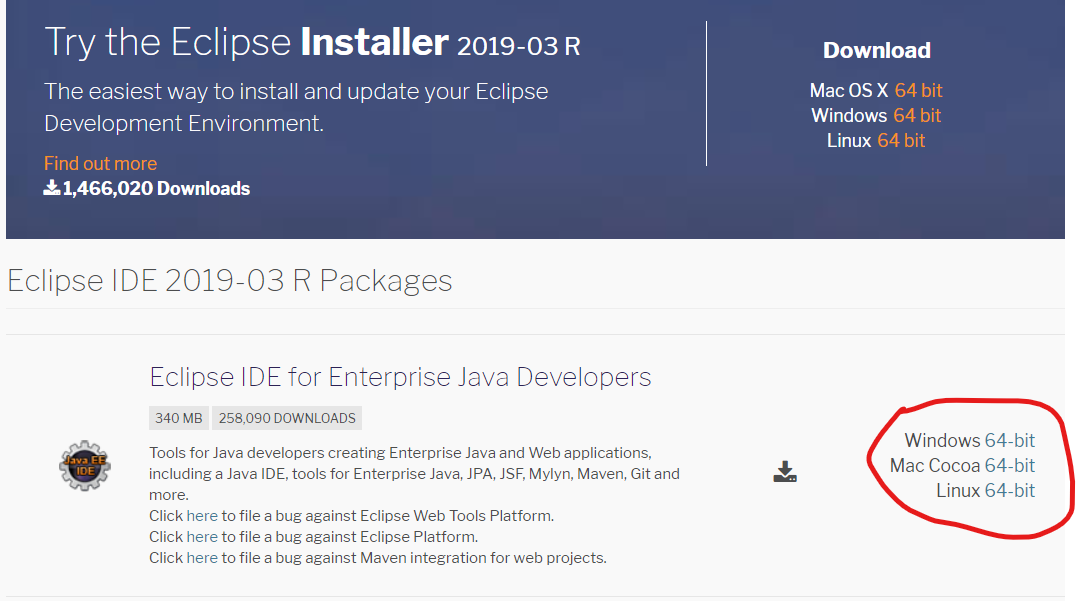Screen dimensions: 1076x601
Task: Click the 'easiest way to install' tagline
Action: pos(296,107)
